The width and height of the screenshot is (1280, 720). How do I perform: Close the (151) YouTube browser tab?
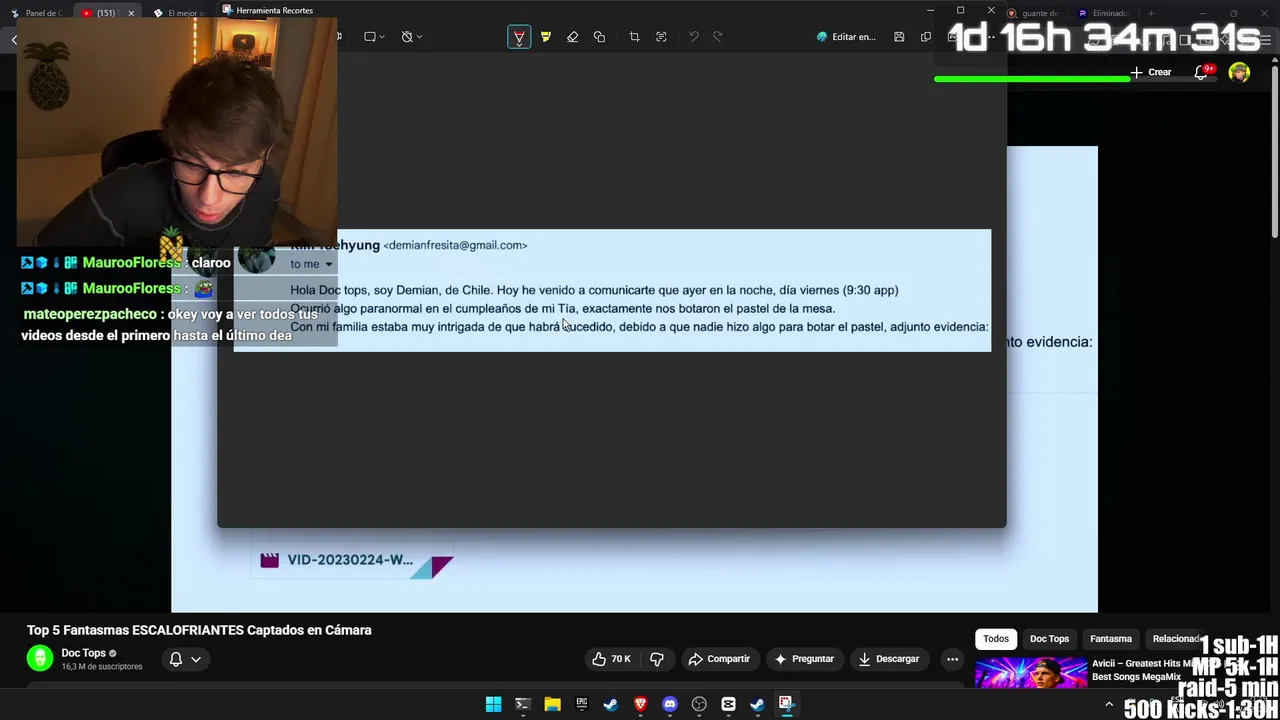click(x=130, y=13)
